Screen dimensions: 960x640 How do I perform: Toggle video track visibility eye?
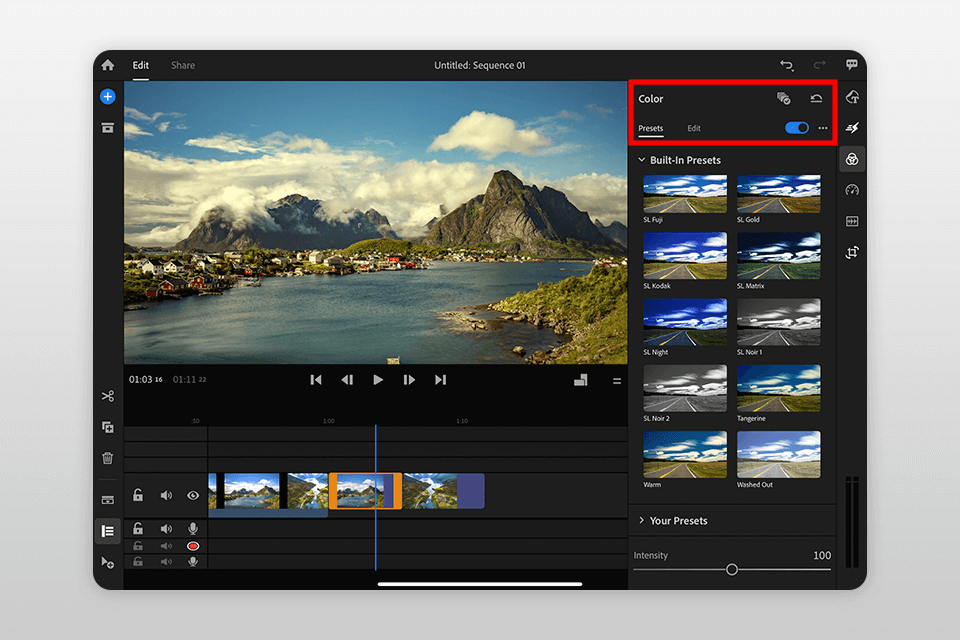[193, 495]
